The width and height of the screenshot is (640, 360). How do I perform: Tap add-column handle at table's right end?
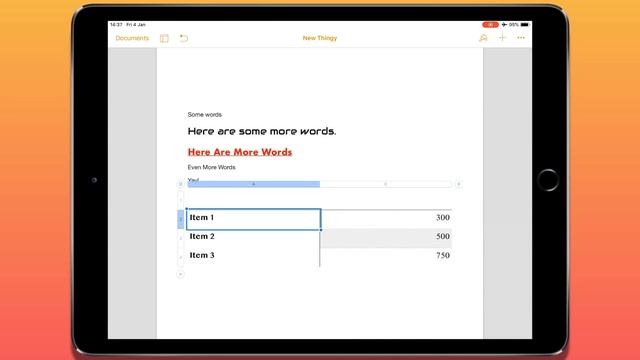(458, 184)
